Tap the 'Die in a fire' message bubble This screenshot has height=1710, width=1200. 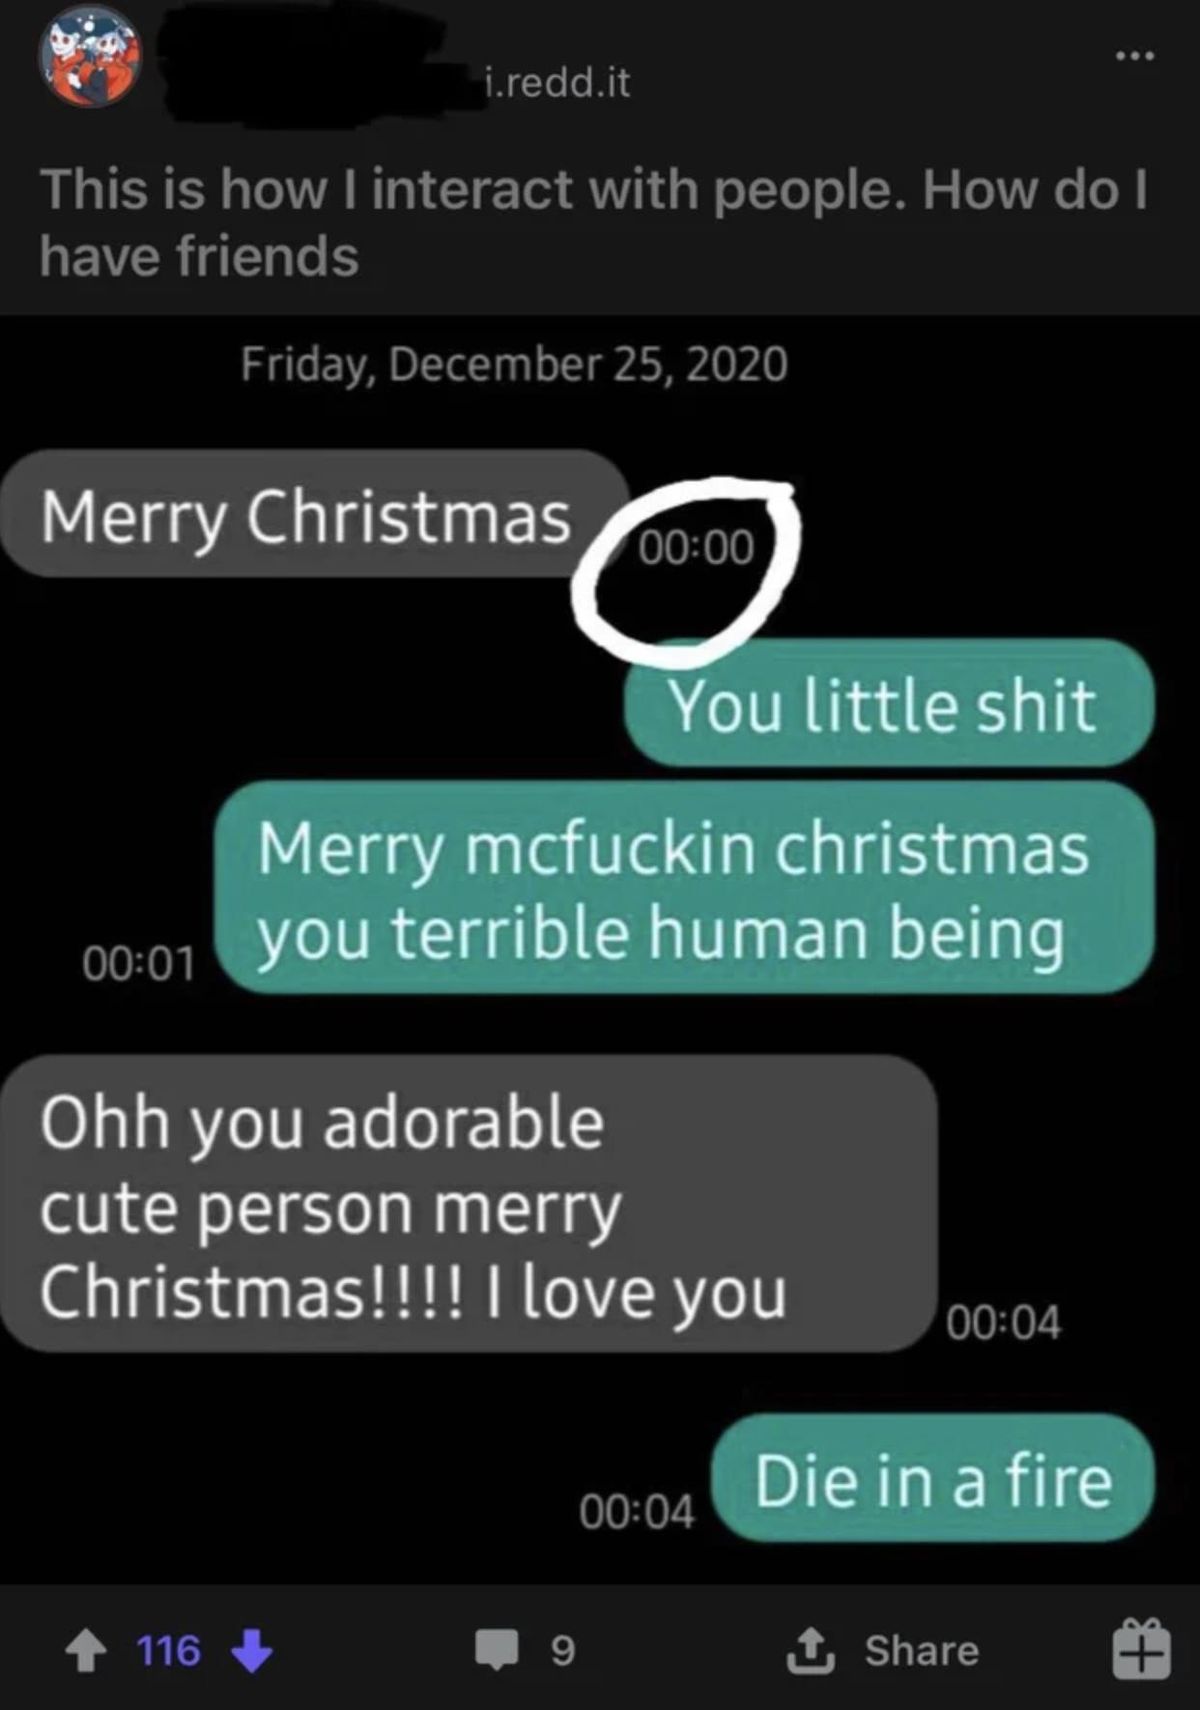(933, 1478)
